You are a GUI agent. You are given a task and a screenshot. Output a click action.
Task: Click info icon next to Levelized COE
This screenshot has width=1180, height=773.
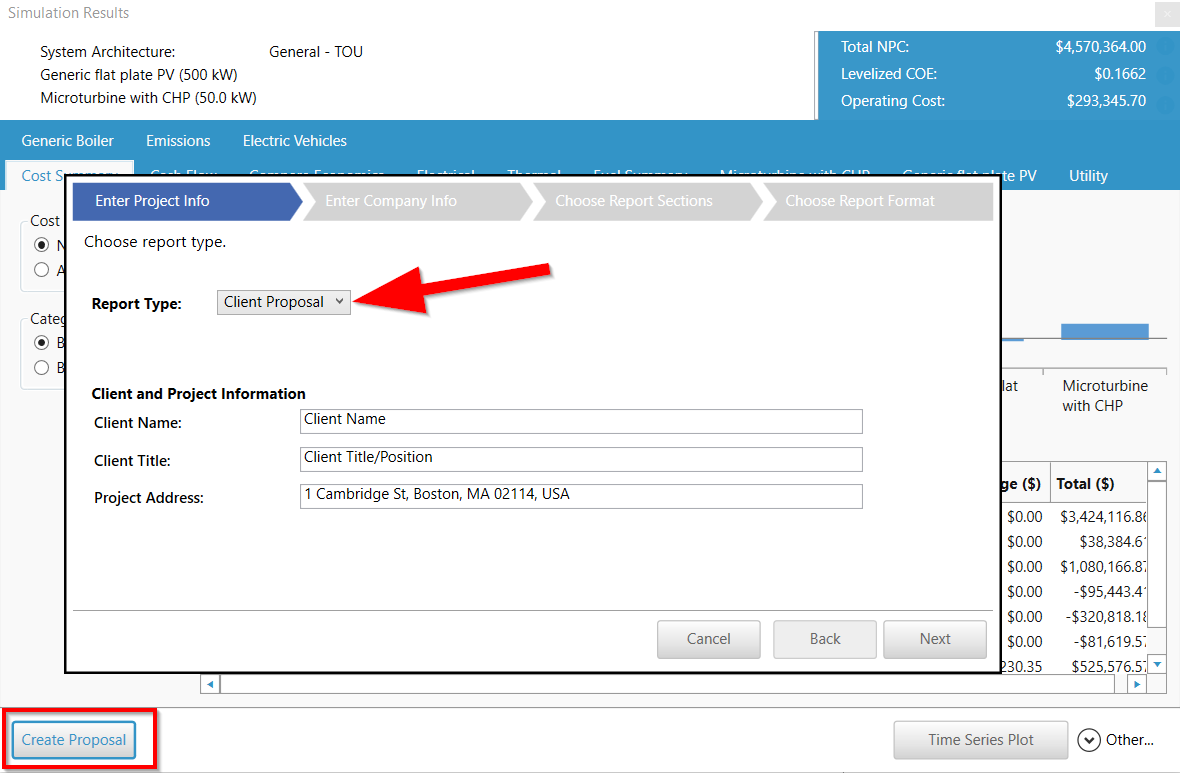click(x=1165, y=74)
